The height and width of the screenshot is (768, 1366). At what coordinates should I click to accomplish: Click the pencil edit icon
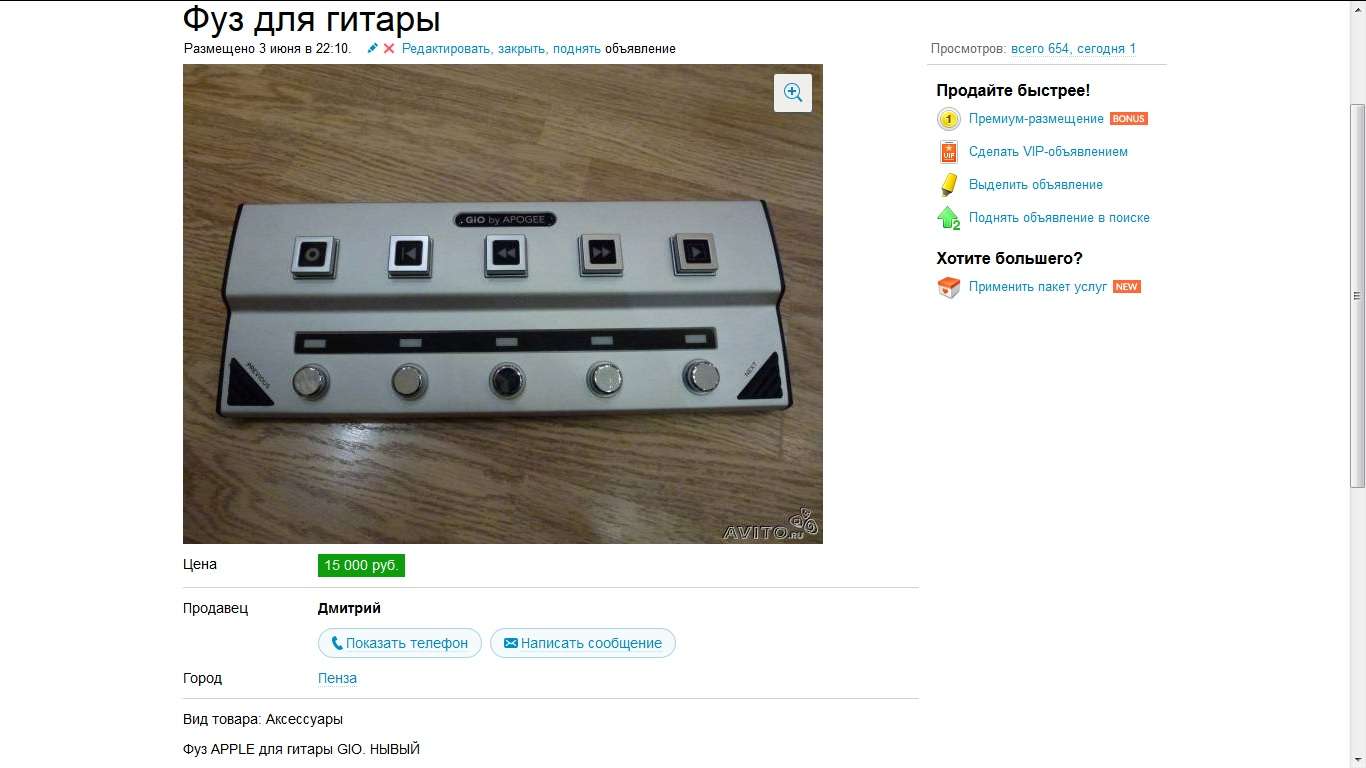pos(373,48)
